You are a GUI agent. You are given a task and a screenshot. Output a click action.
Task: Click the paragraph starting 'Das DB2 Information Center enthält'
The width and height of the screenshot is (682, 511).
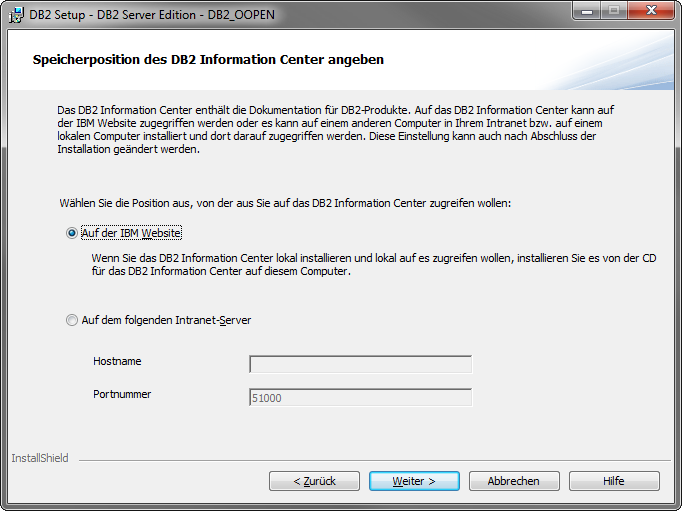pos(335,130)
